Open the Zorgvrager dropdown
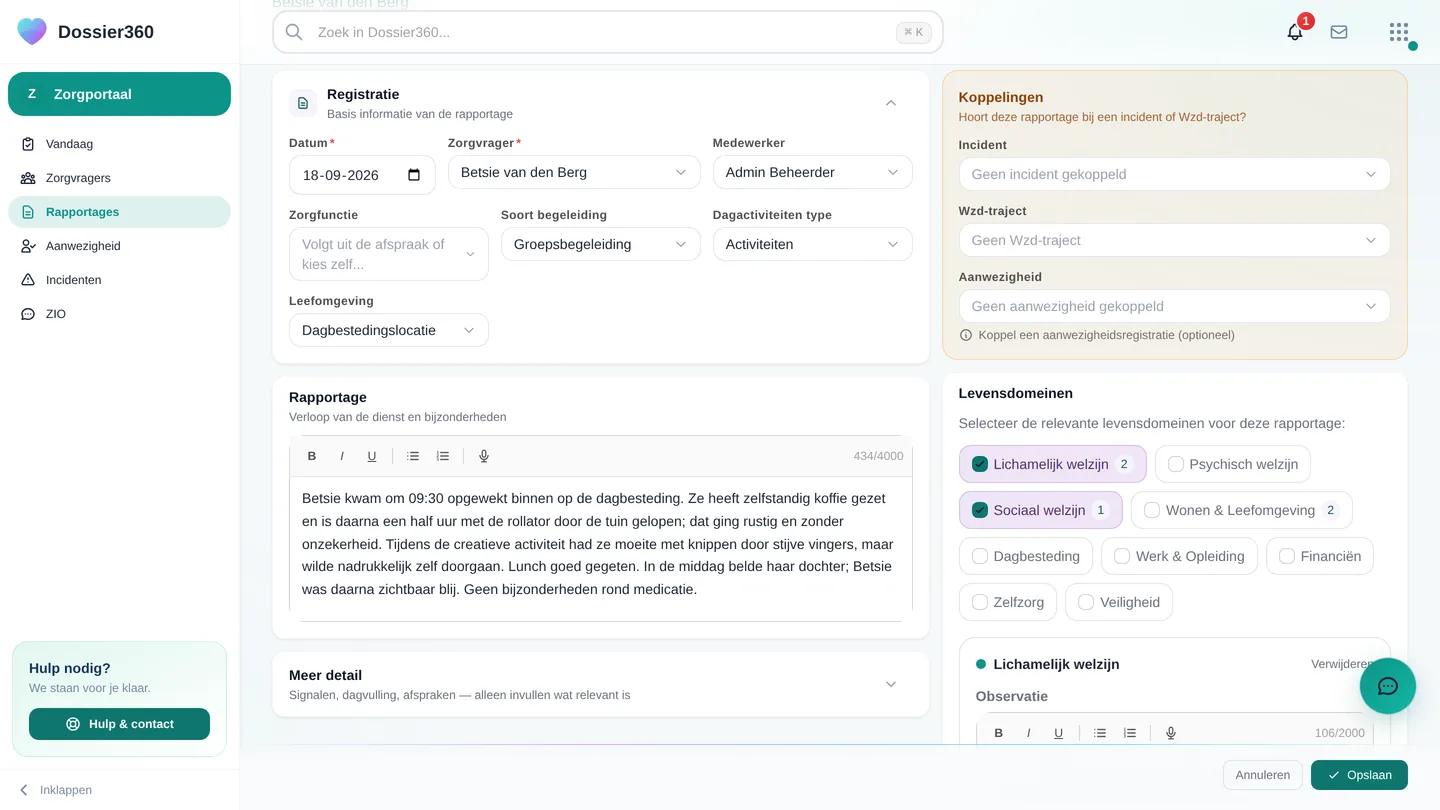This screenshot has height=810, width=1440. [x=574, y=172]
